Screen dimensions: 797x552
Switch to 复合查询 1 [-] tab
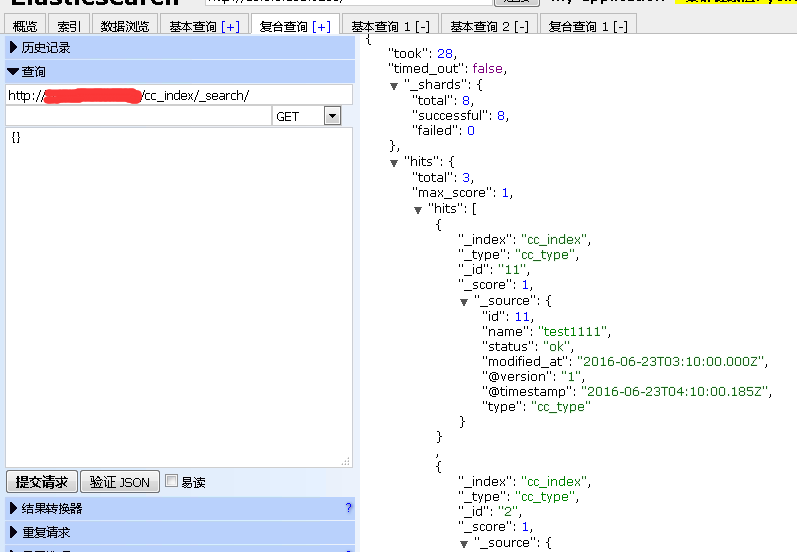pyautogui.click(x=588, y=25)
